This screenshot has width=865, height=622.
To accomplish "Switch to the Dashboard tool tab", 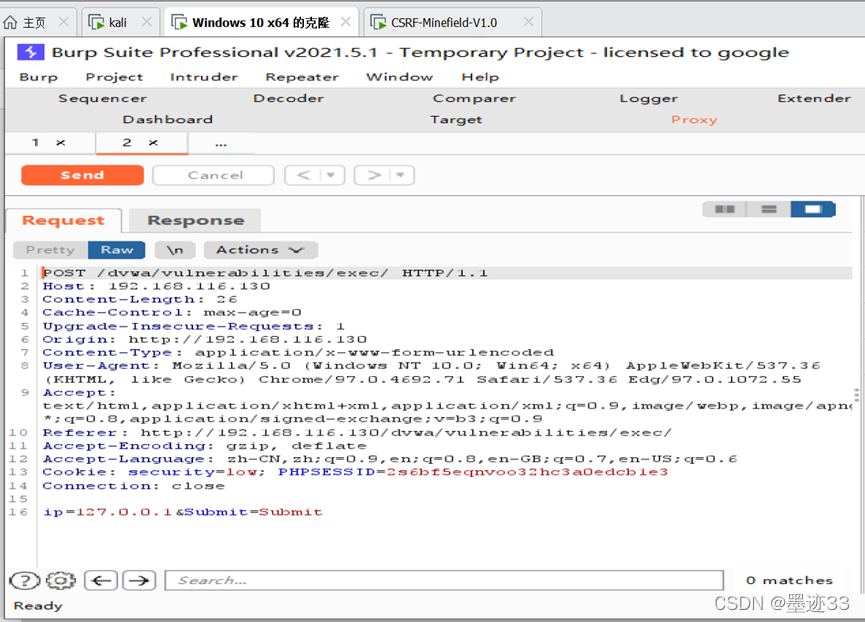I will [x=168, y=119].
